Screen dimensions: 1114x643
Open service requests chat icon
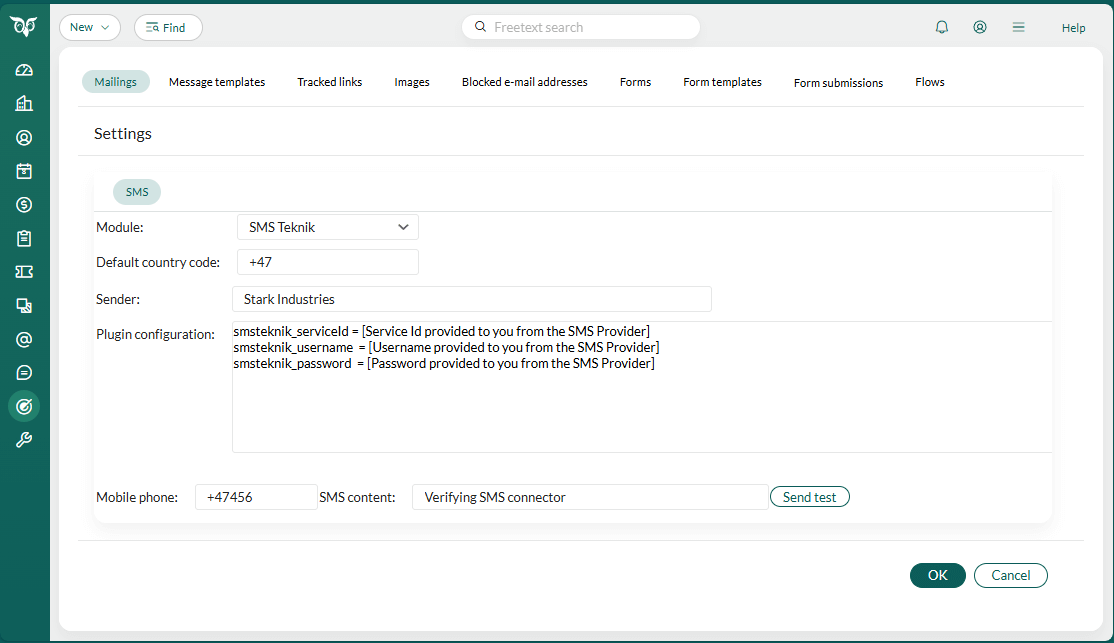pos(22,372)
